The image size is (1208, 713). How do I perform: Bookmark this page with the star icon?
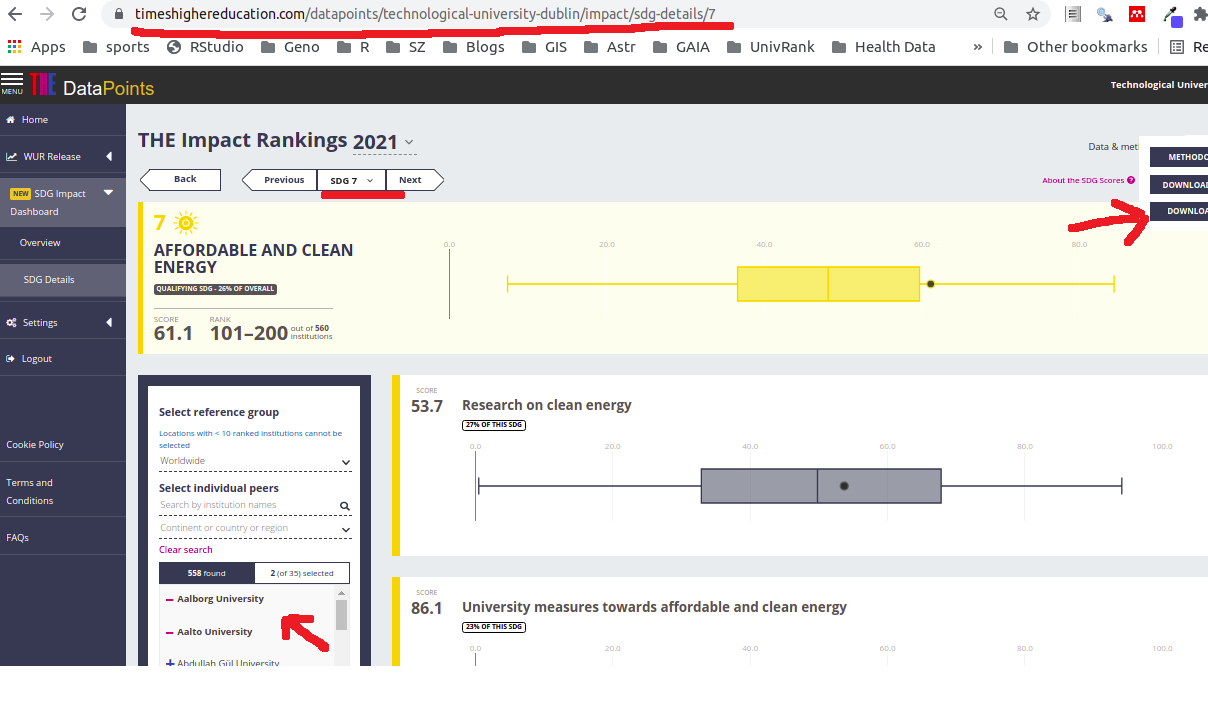coord(1032,15)
